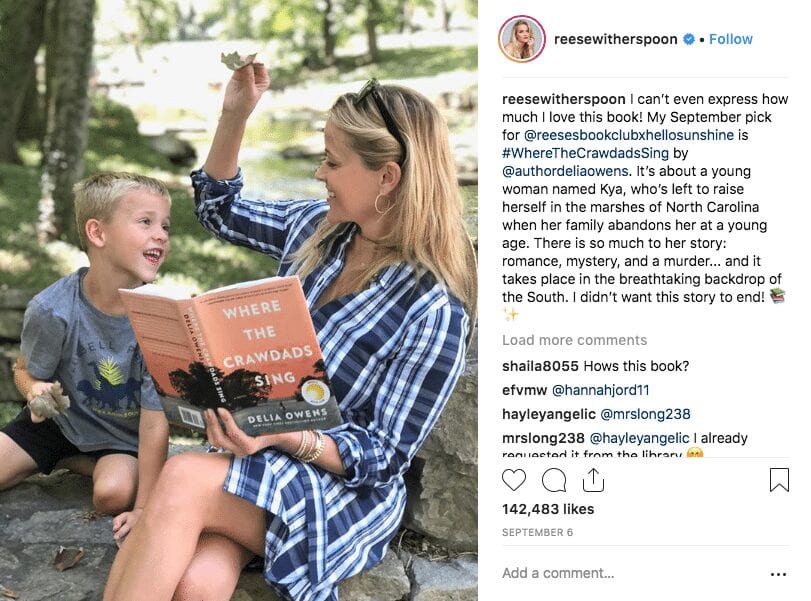Like the post with the heart icon
The width and height of the screenshot is (811, 601).
click(514, 480)
